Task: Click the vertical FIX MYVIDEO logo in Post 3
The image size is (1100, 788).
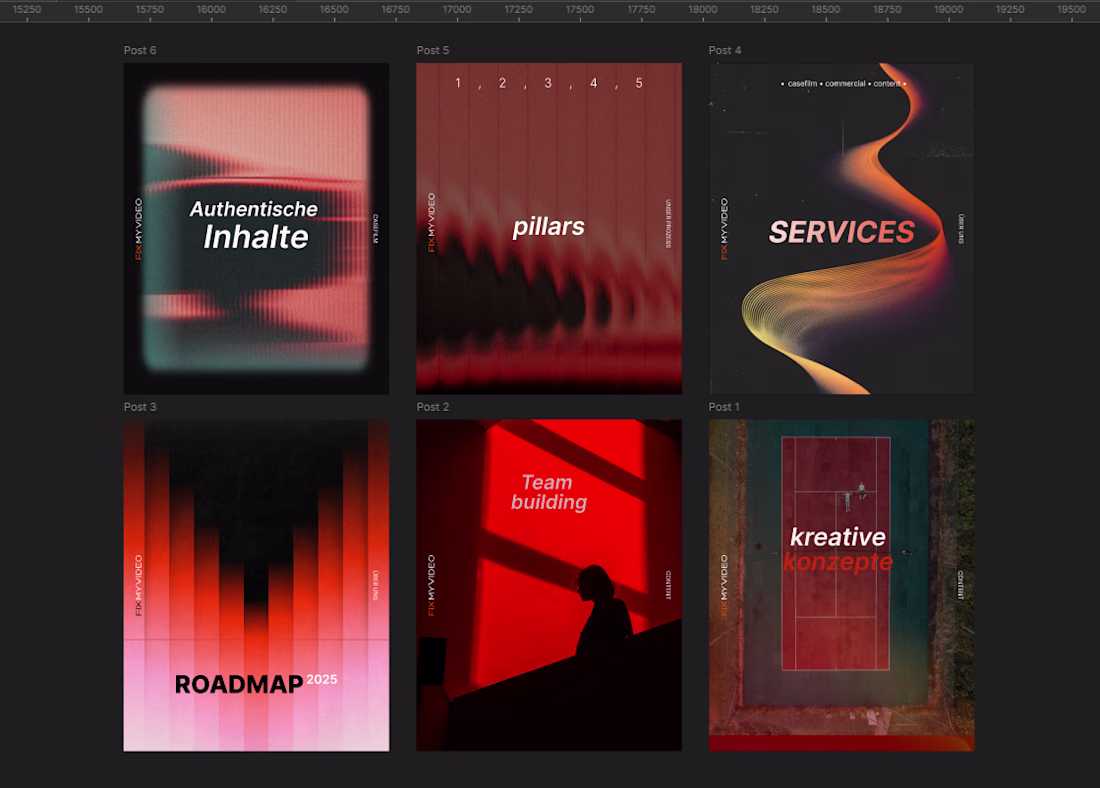Action: pyautogui.click(x=138, y=585)
